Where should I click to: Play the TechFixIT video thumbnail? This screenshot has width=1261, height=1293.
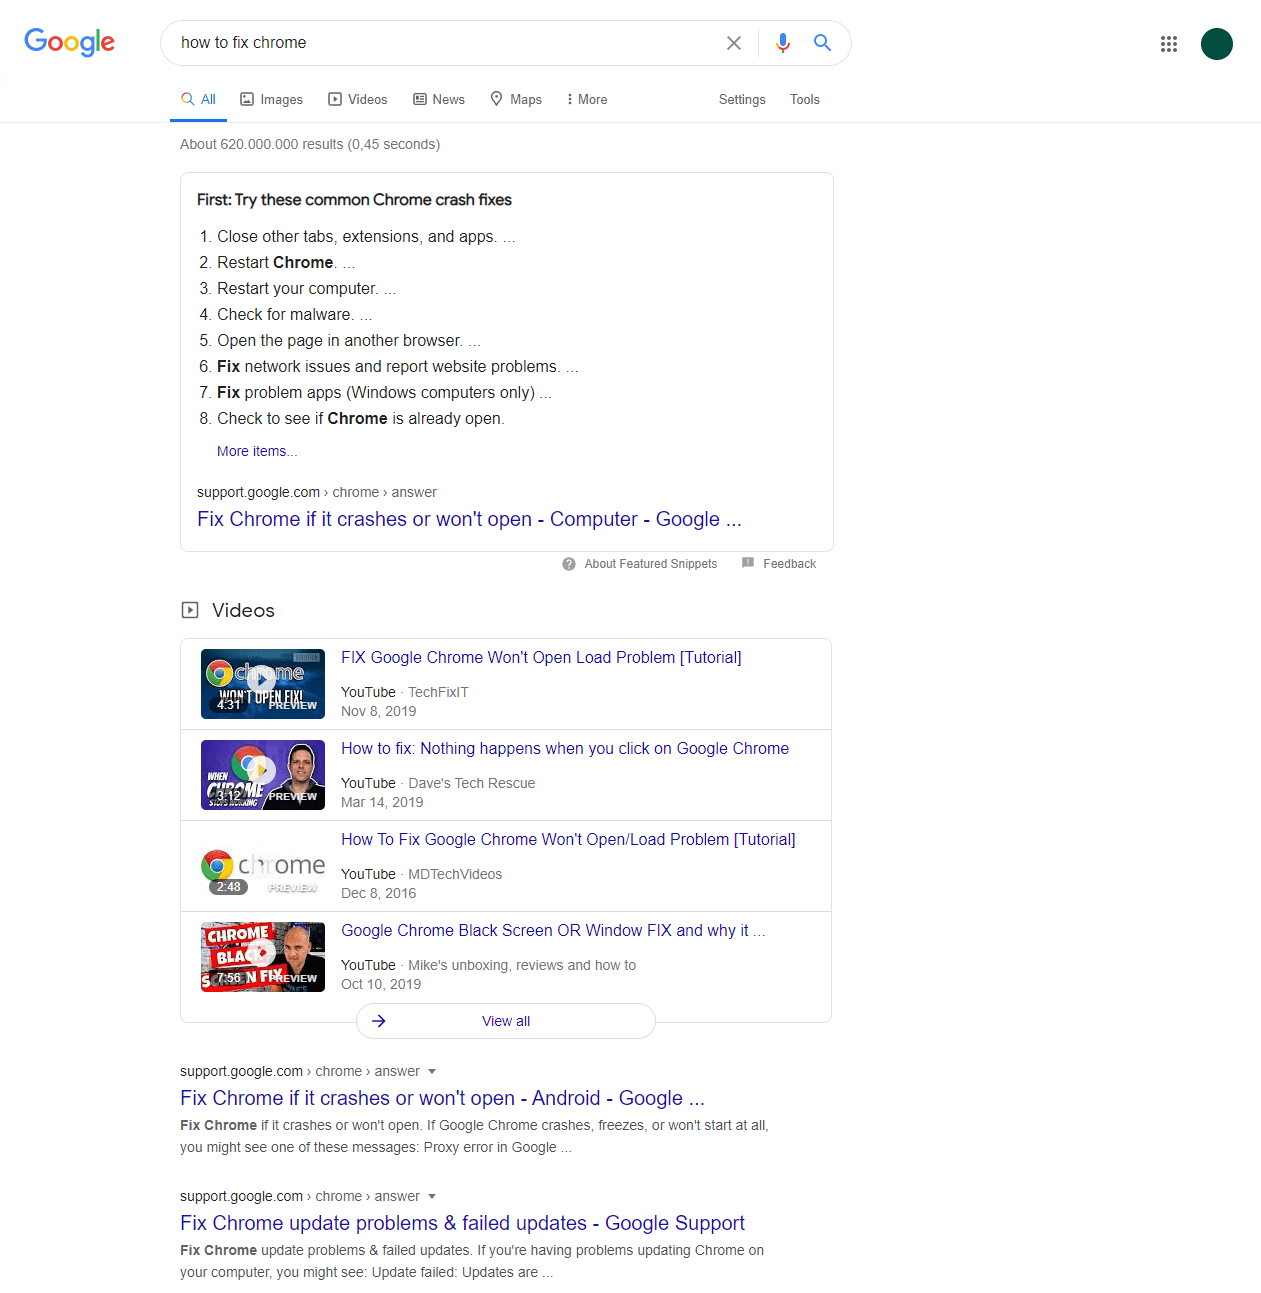pos(263,684)
